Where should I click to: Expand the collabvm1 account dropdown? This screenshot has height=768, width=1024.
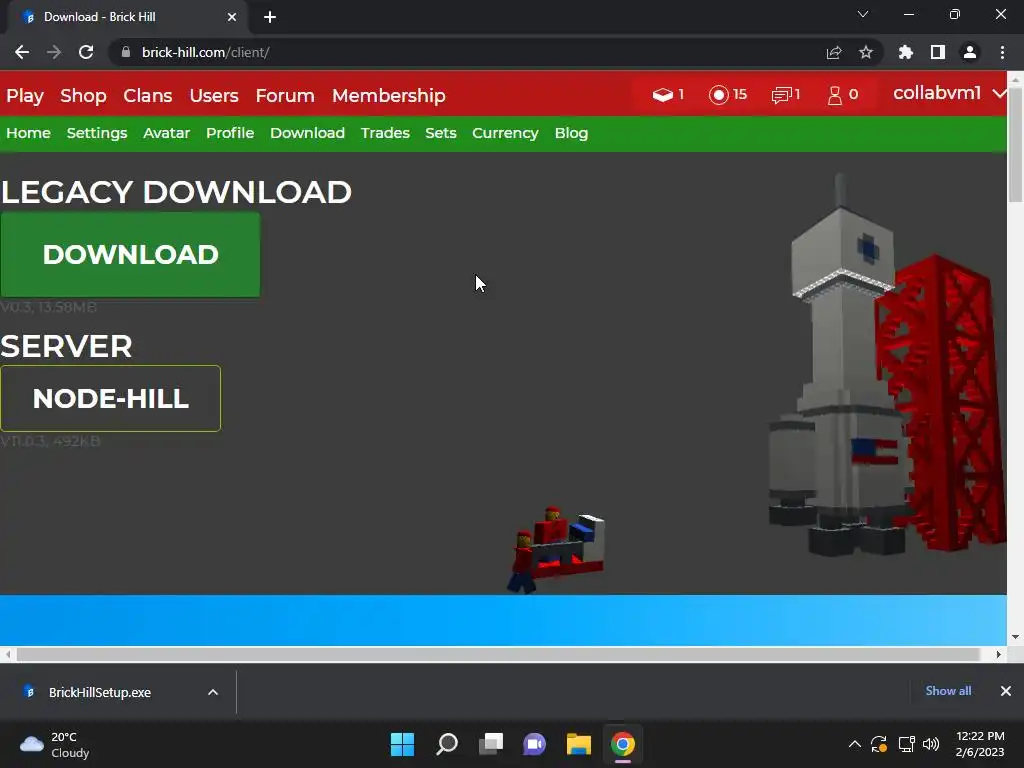(x=949, y=93)
